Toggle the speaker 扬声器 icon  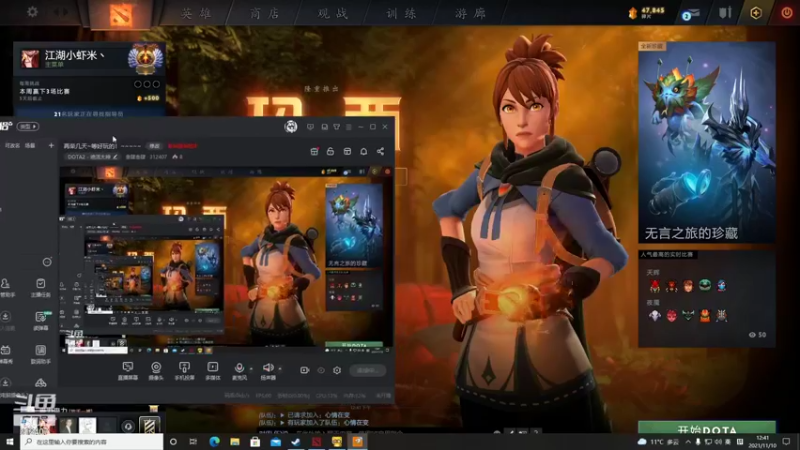[267, 368]
